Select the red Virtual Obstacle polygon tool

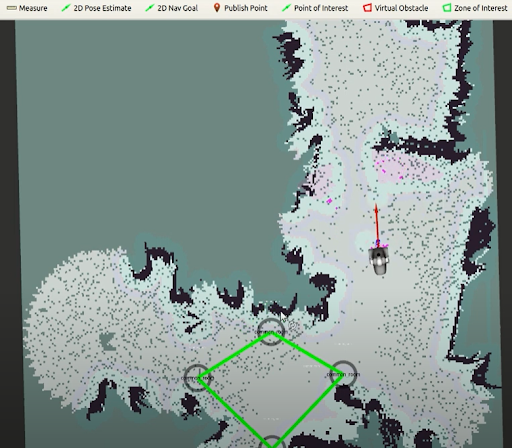395,8
